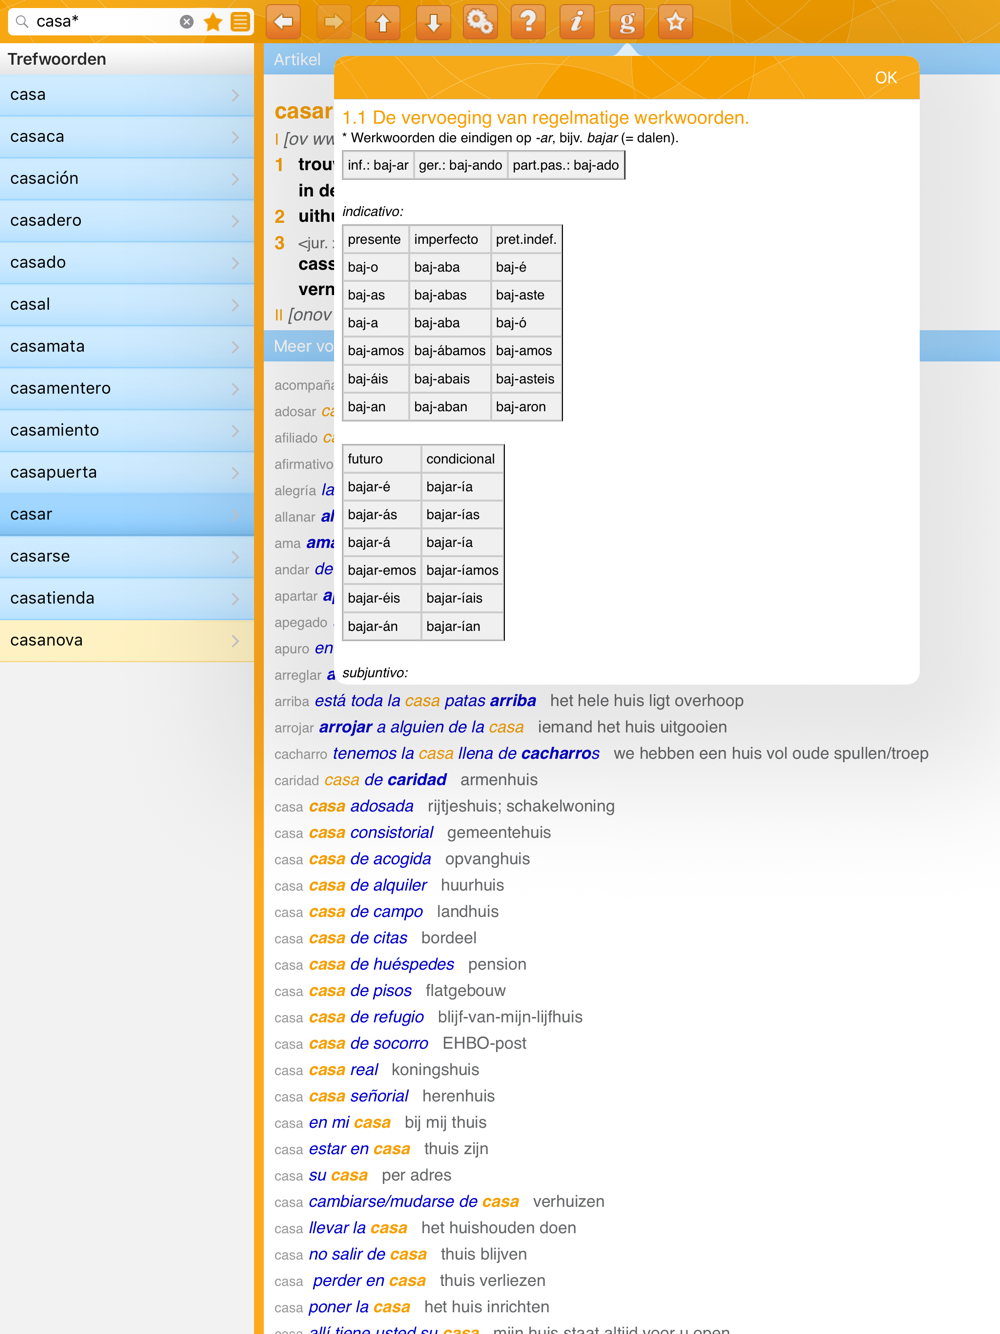Viewport: 1000px width, 1334px height.
Task: Select headword casal
Action: pyautogui.click(x=127, y=305)
